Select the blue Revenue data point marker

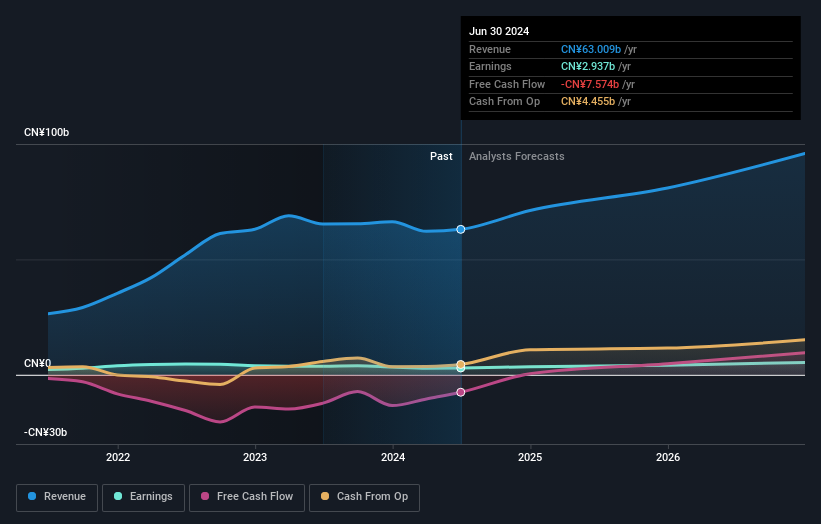click(x=461, y=229)
